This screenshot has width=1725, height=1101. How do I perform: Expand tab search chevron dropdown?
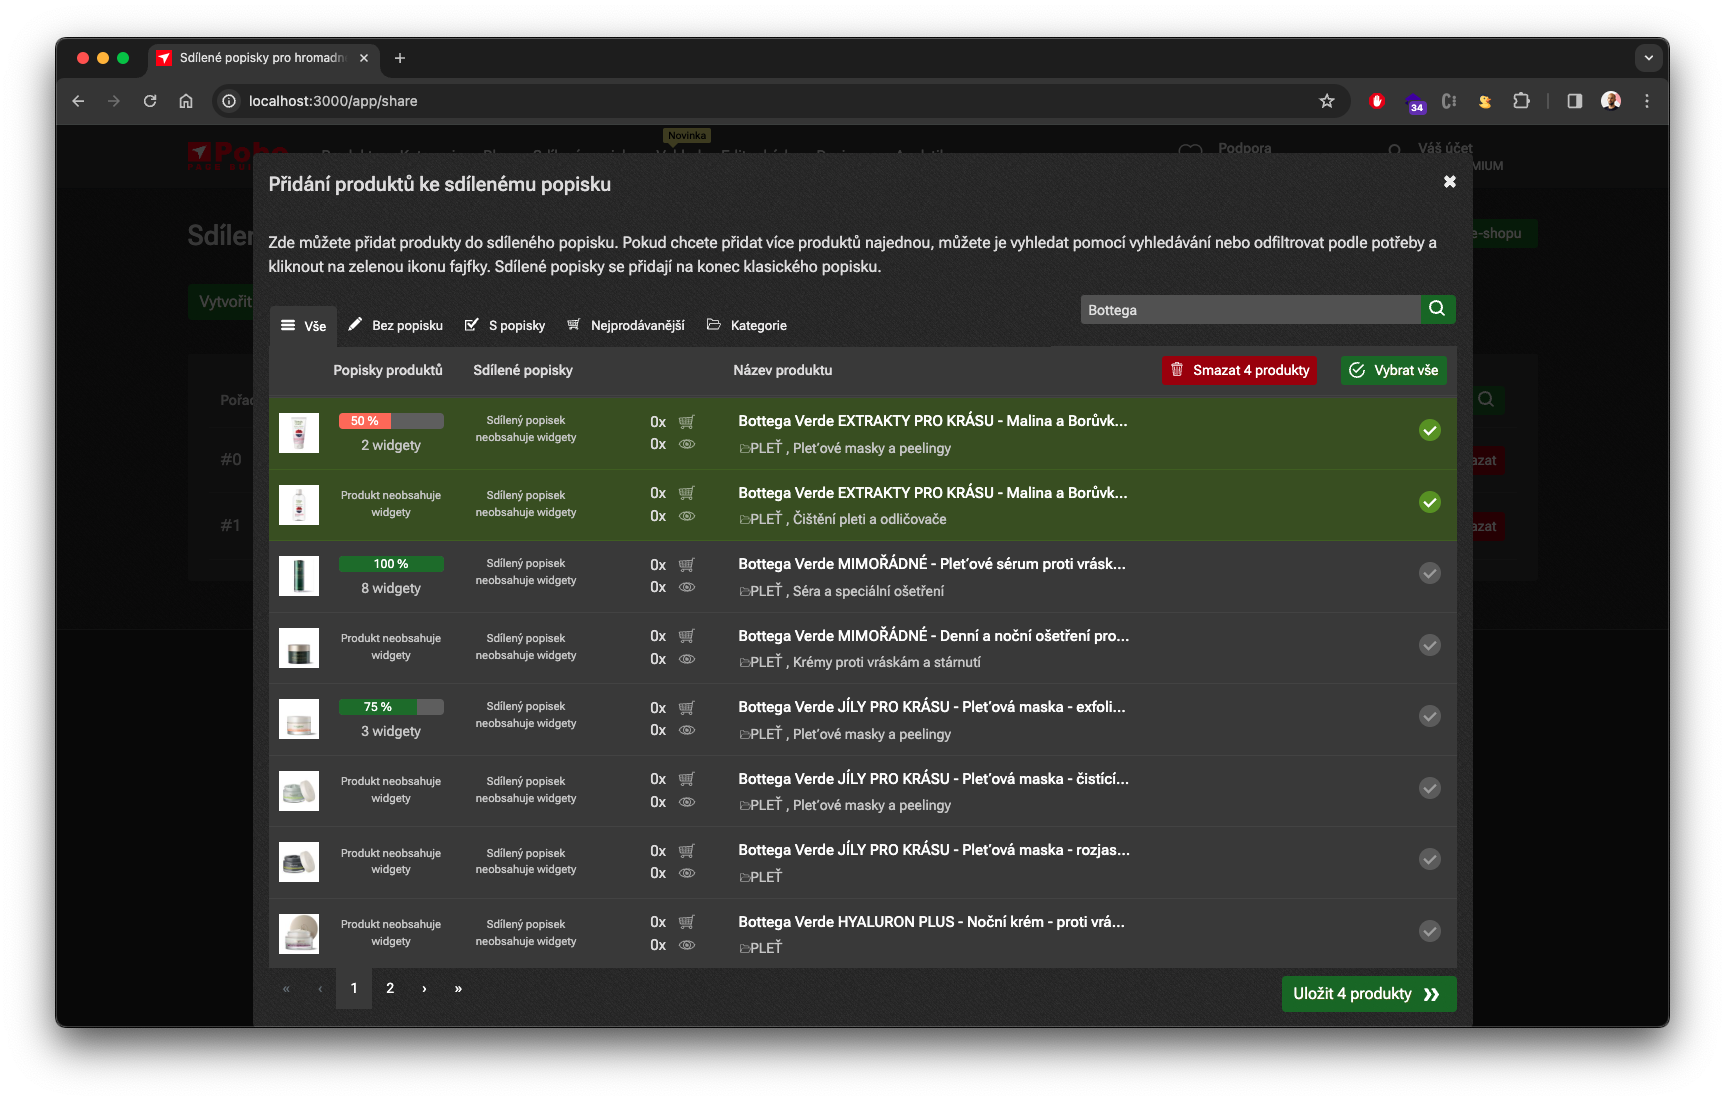coord(1649,58)
